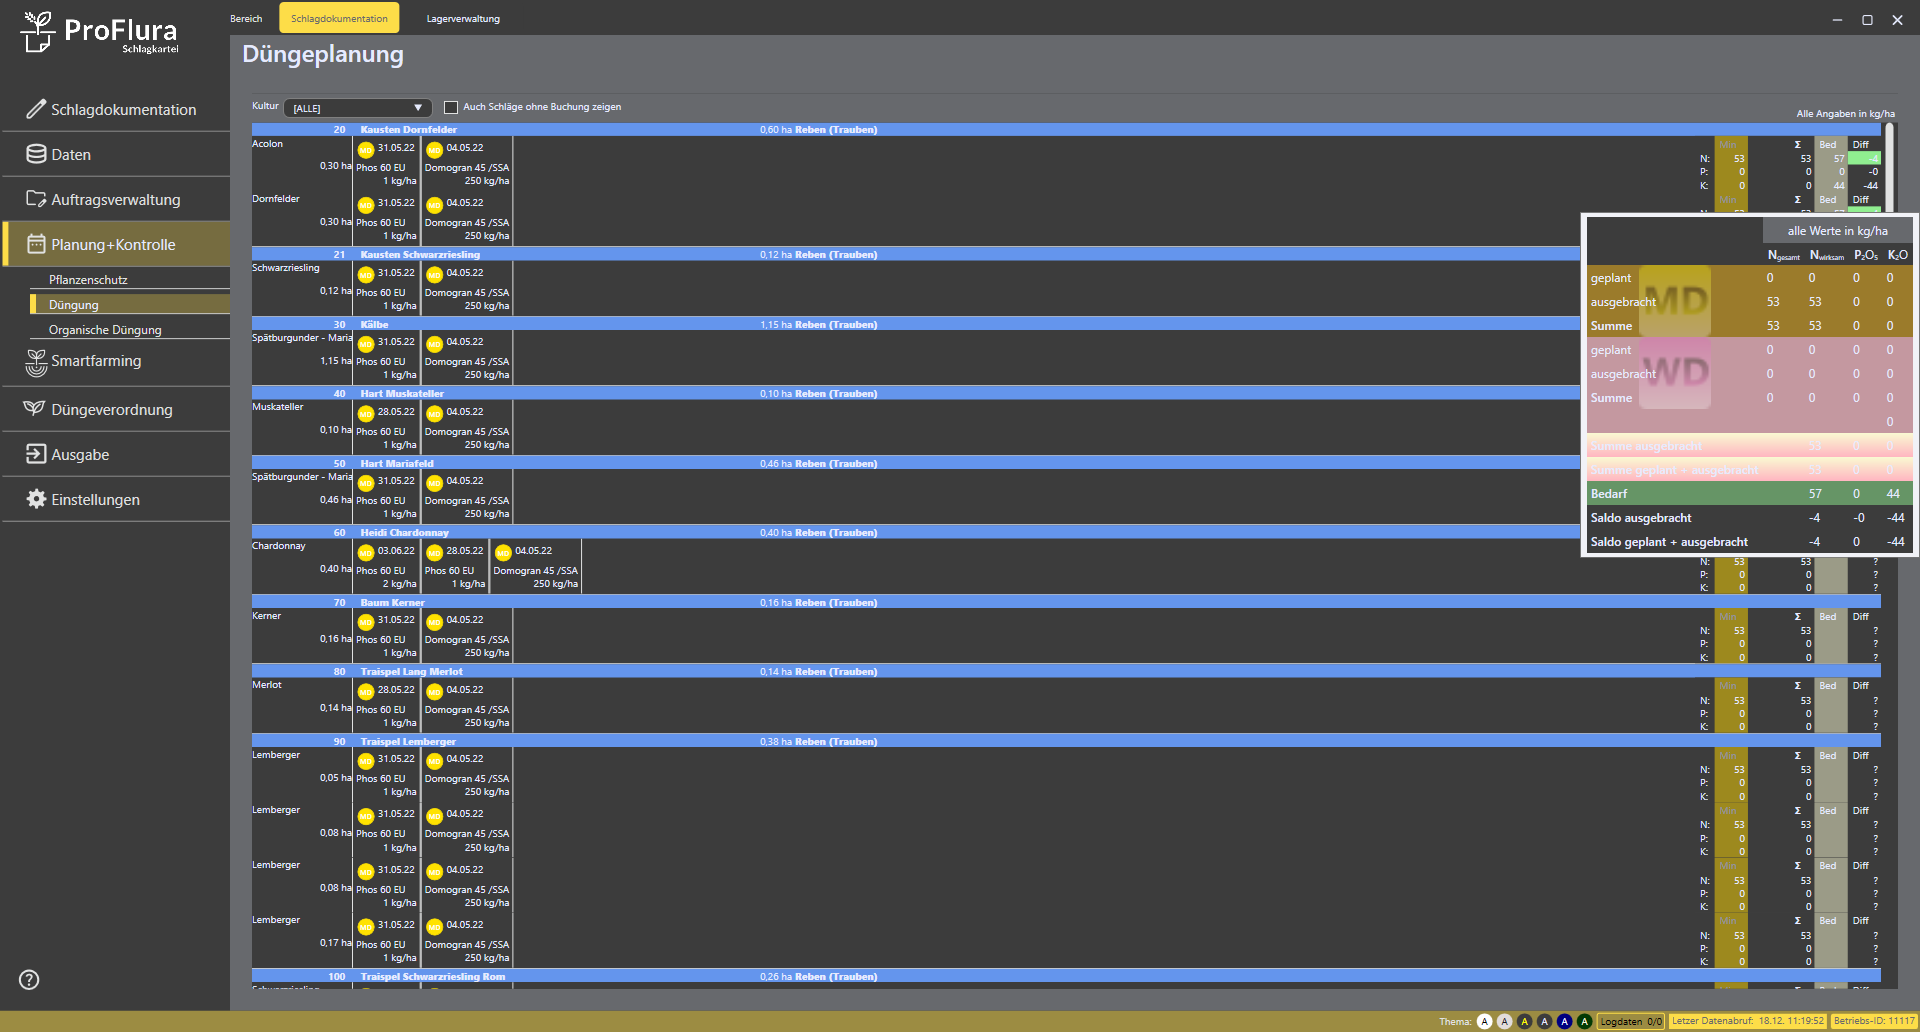Collapse the Planung+Kontrolle sidebar section
Screen dimensions: 1920x1032
click(114, 244)
